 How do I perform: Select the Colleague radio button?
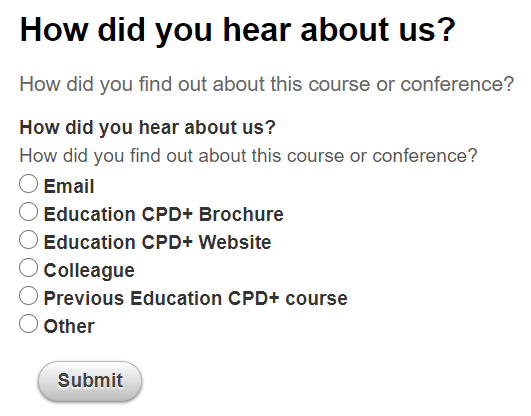pos(28,268)
